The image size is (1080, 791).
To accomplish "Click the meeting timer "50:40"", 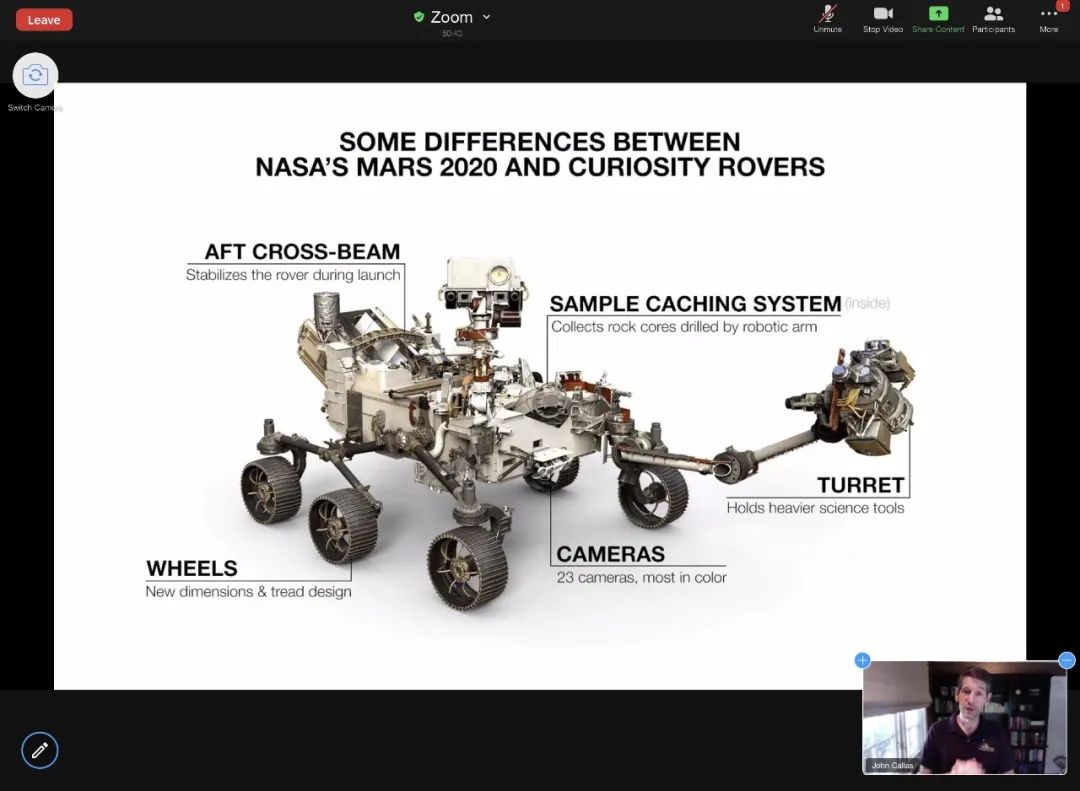I will 452,33.
